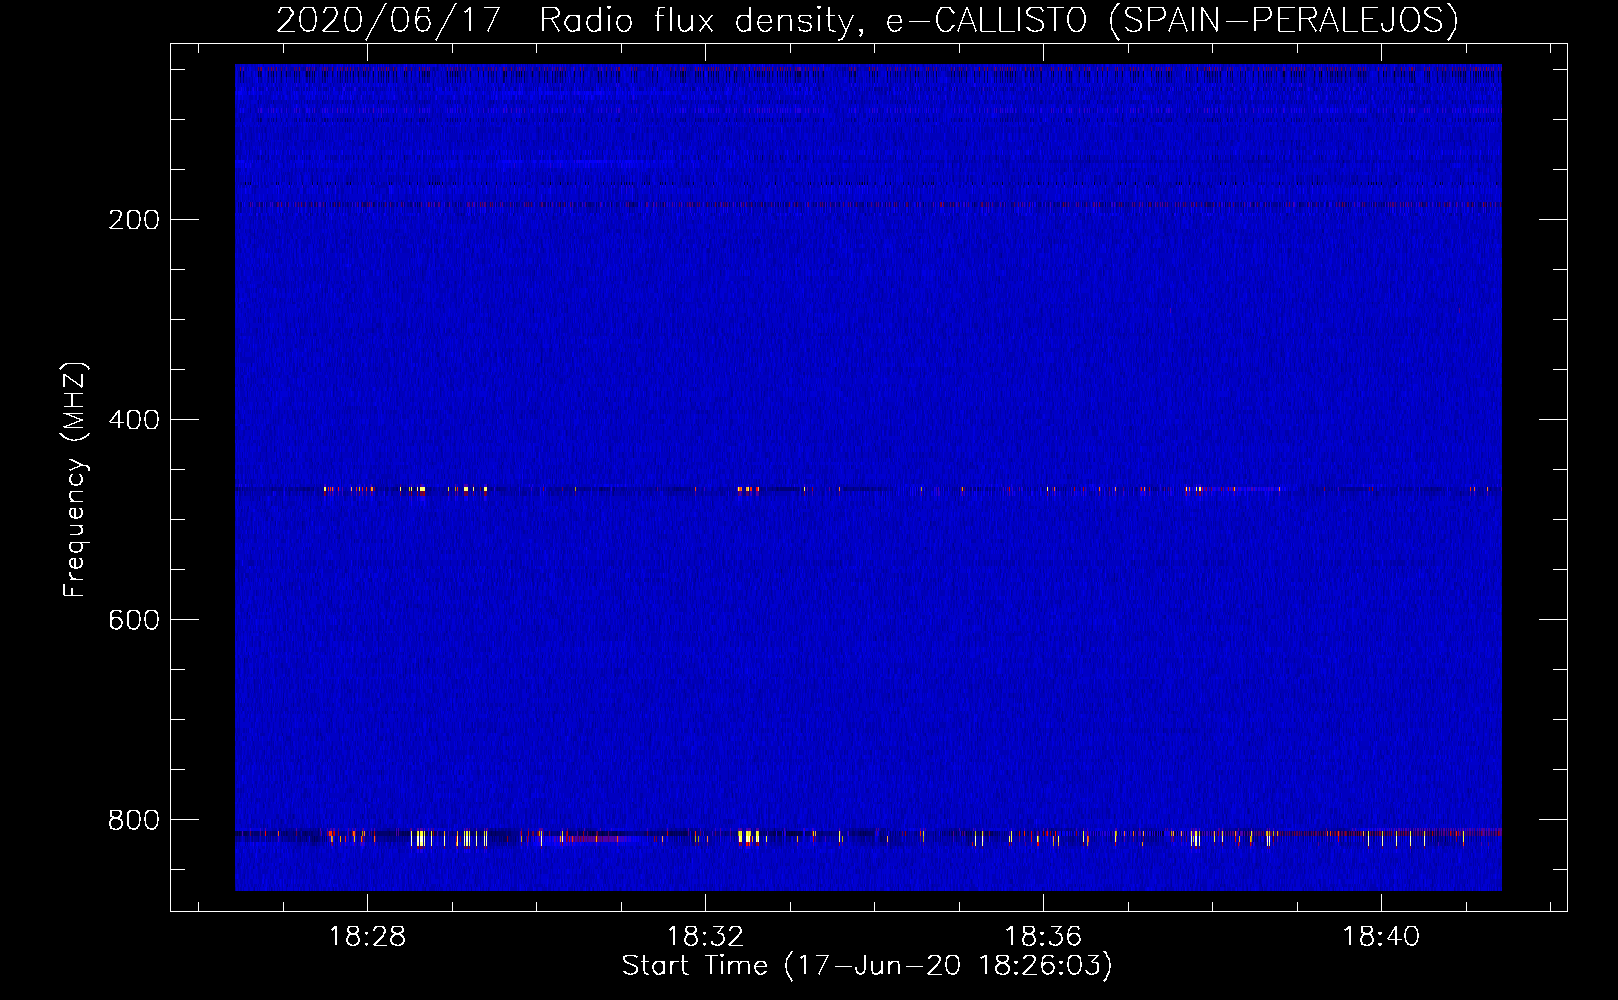Image resolution: width=1618 pixels, height=1000 pixels.
Task: Click the 600 frequency tick label
Action: [134, 620]
